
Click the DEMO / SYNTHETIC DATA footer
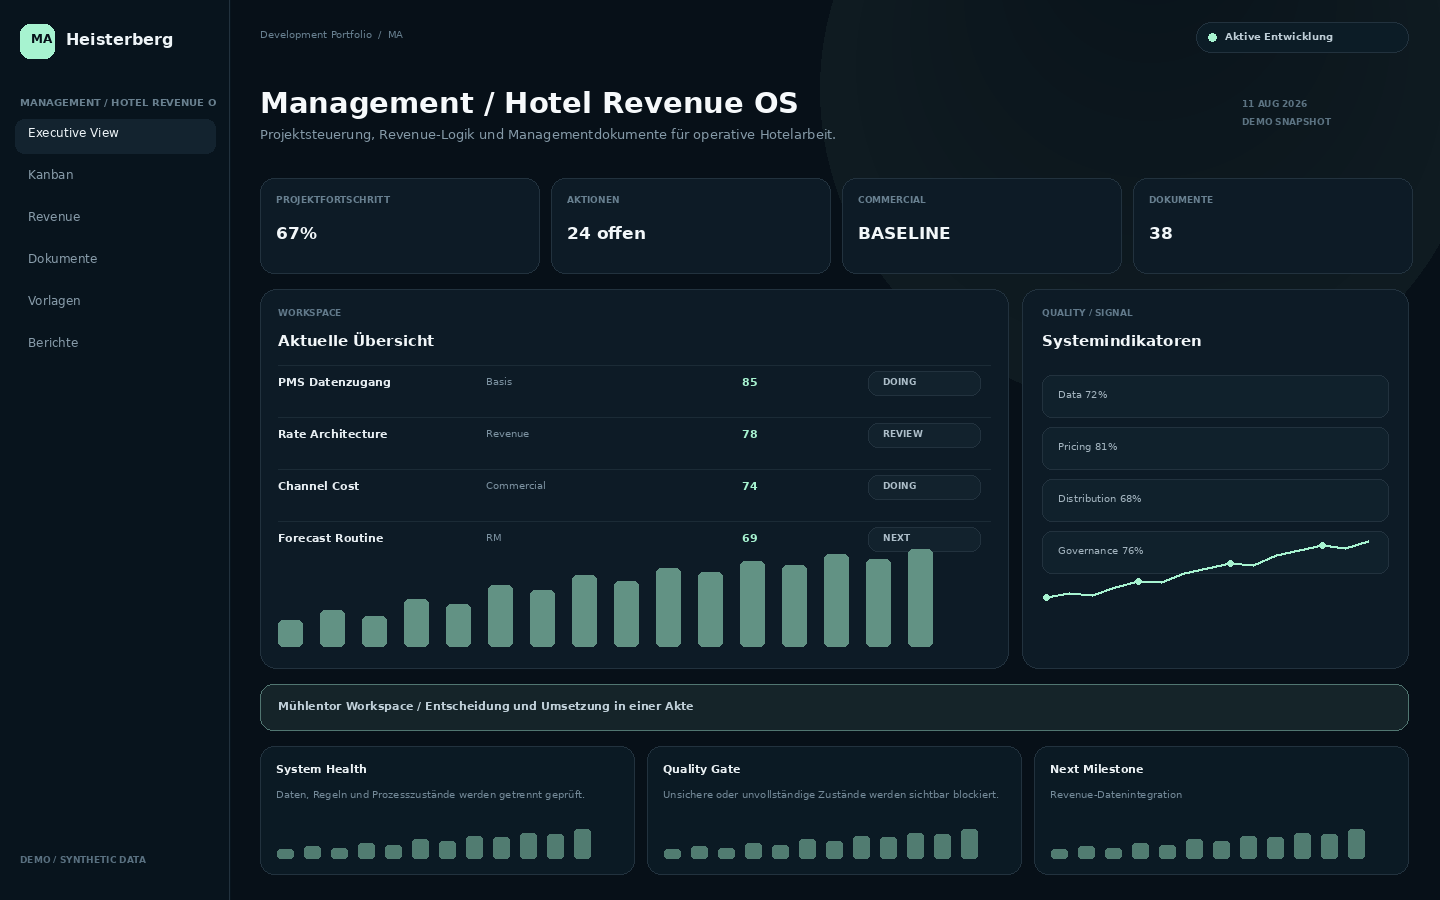click(x=83, y=860)
